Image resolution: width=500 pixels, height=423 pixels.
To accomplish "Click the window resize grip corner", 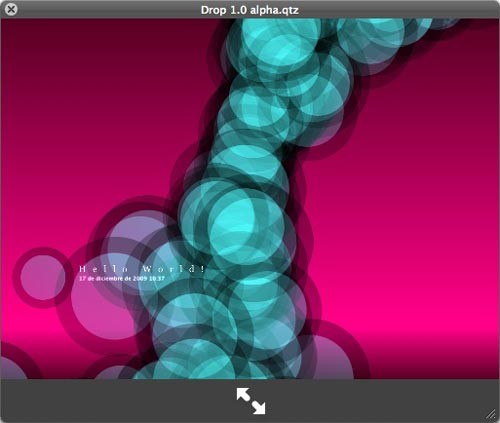I will (x=491, y=414).
